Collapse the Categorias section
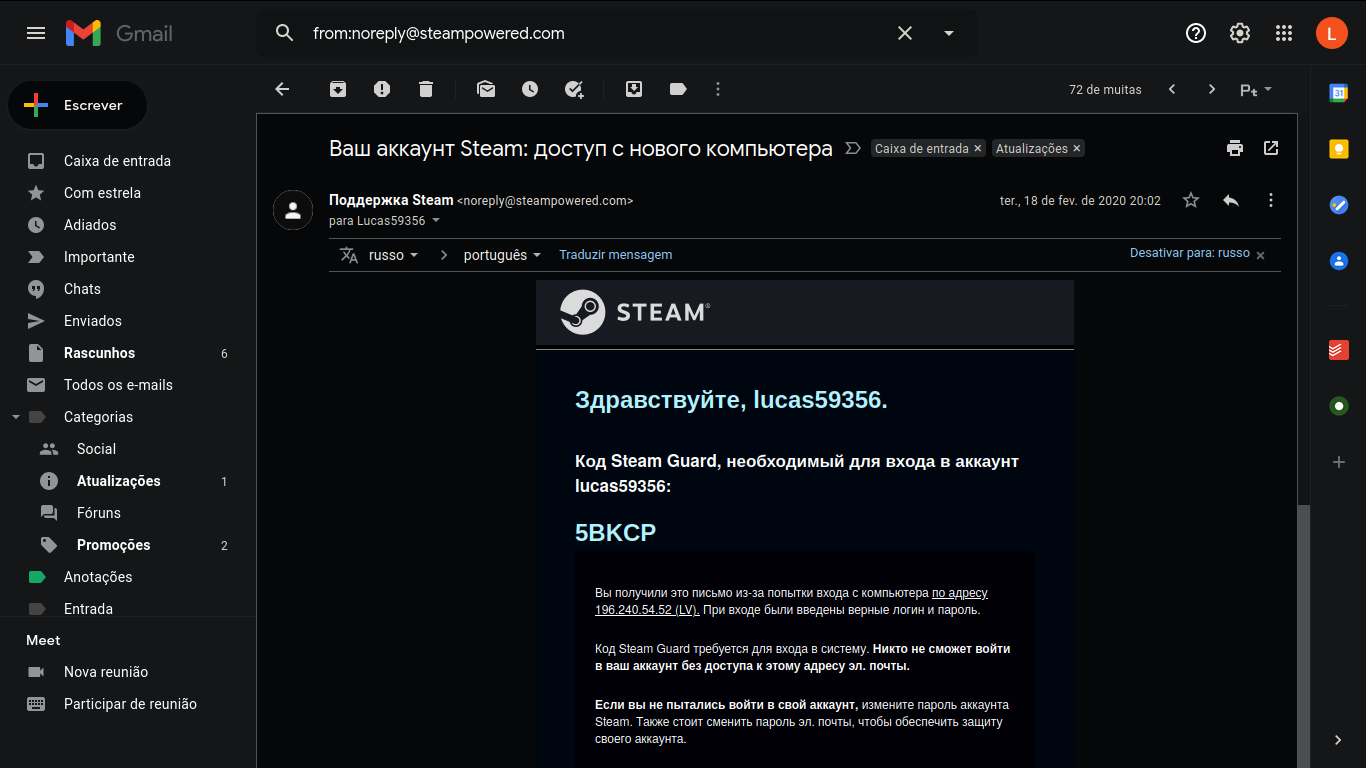The width and height of the screenshot is (1366, 768). pos(16,417)
